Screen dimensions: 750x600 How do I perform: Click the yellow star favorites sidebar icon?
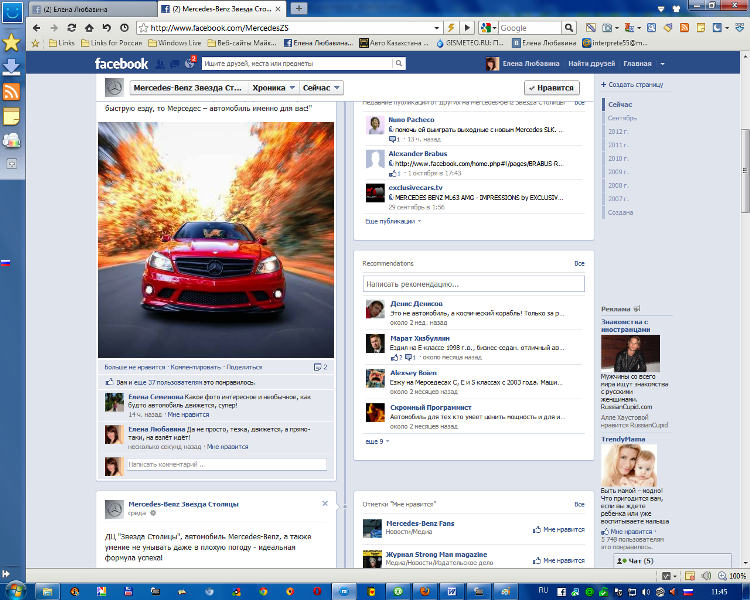point(12,42)
